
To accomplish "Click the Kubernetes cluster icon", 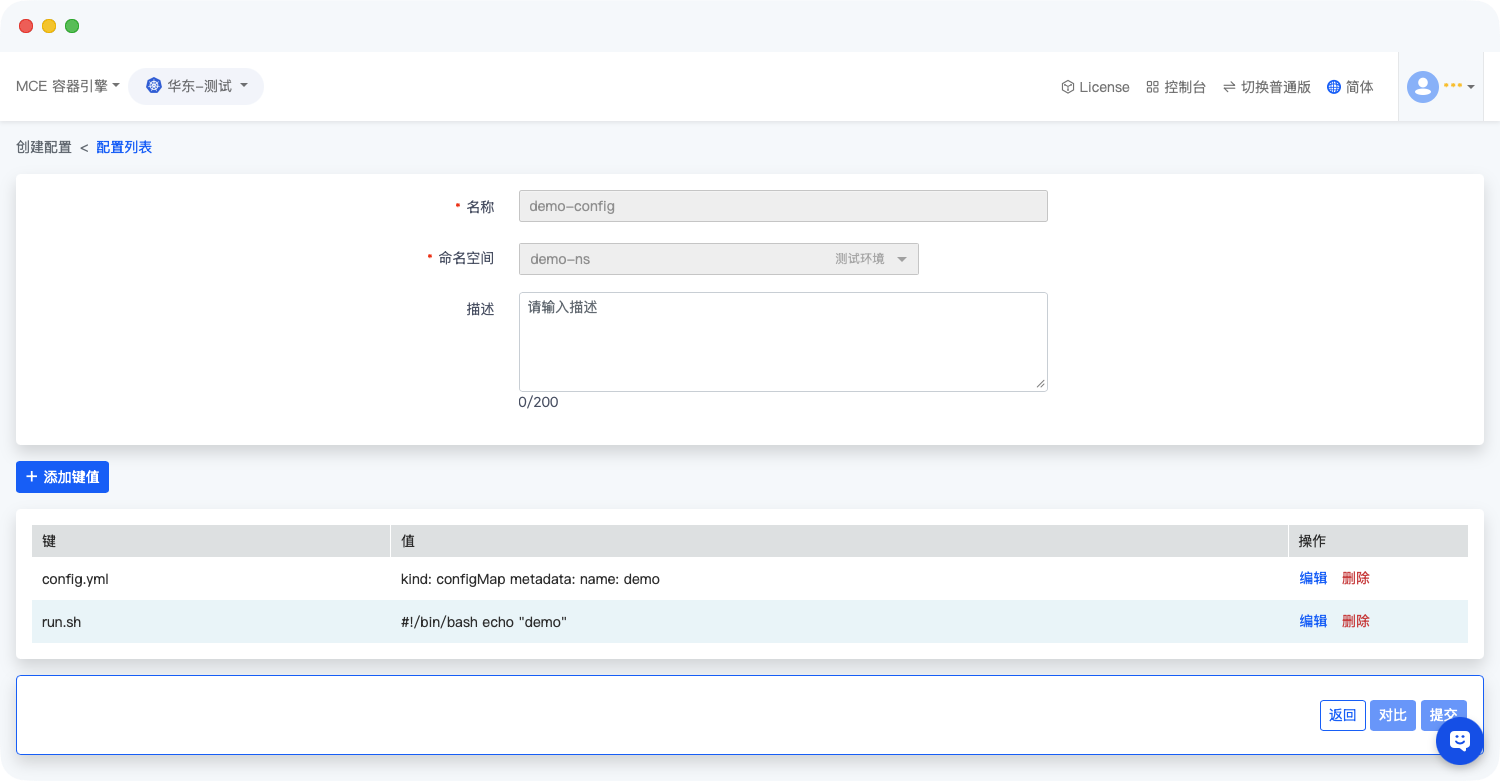I will tap(153, 86).
